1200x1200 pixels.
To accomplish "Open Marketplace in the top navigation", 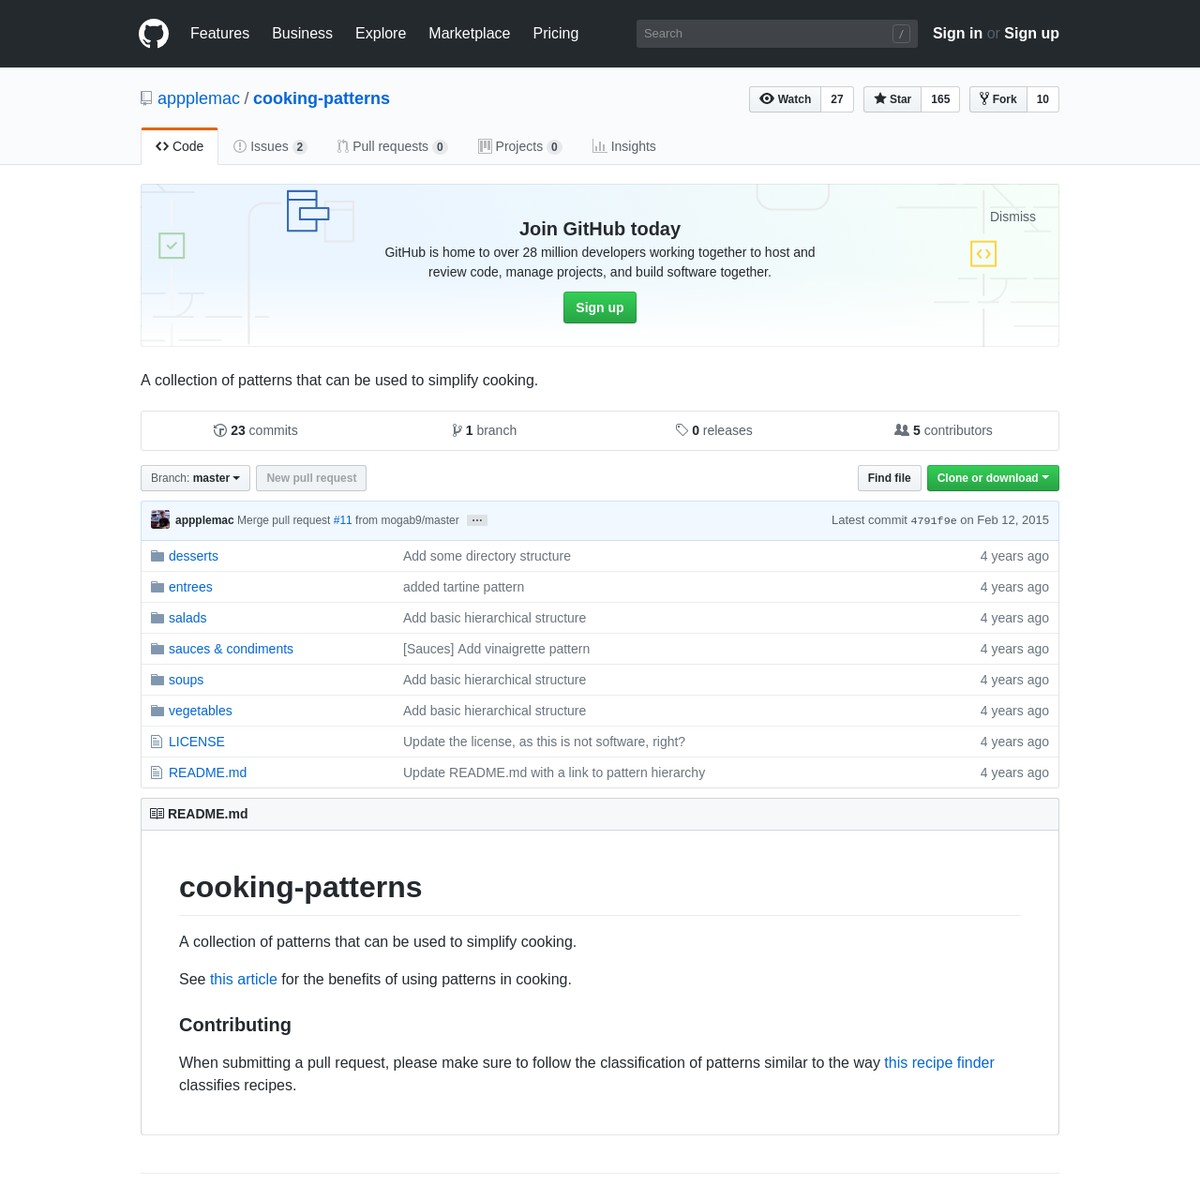I will click(x=469, y=33).
